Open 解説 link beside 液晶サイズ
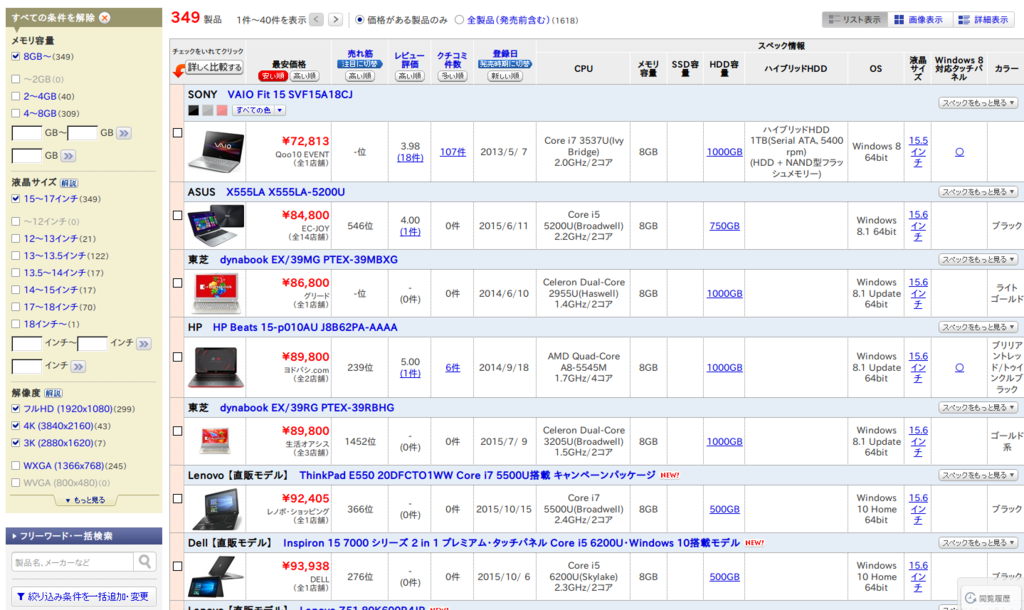Screen dimensions: 1024x610 [69, 183]
